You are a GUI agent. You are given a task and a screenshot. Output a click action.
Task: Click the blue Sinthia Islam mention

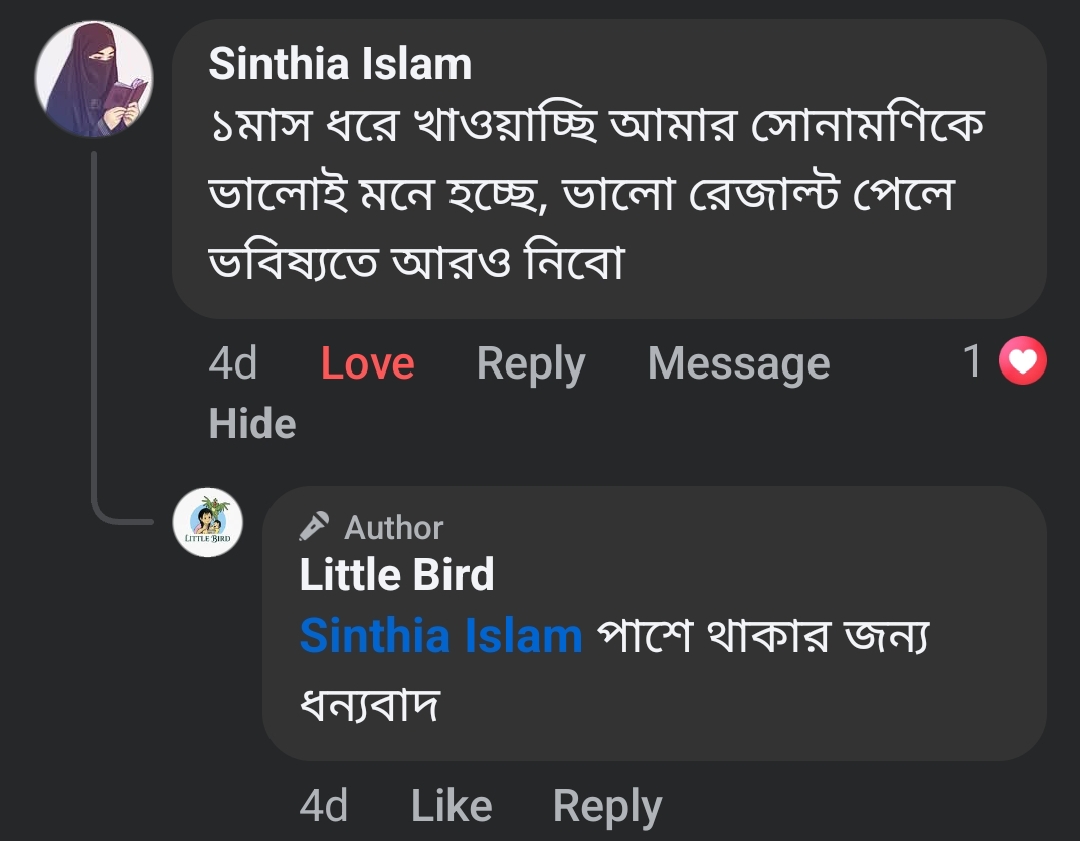441,636
